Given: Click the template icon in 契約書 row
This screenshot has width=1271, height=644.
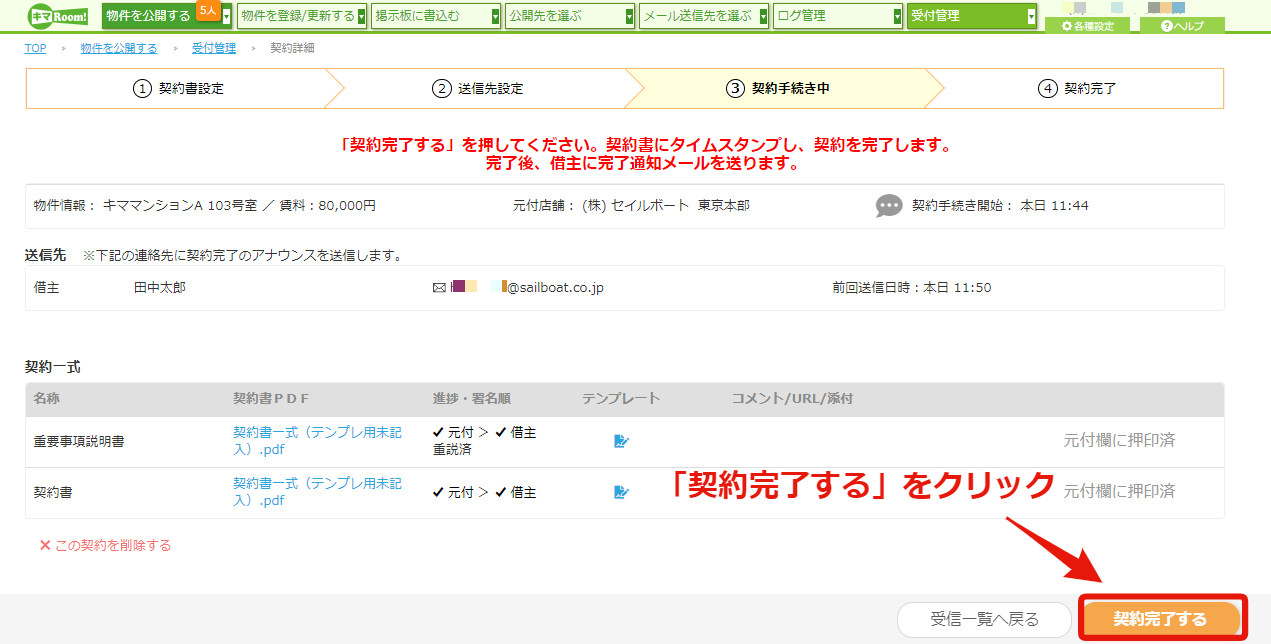Looking at the screenshot, I should click(621, 492).
